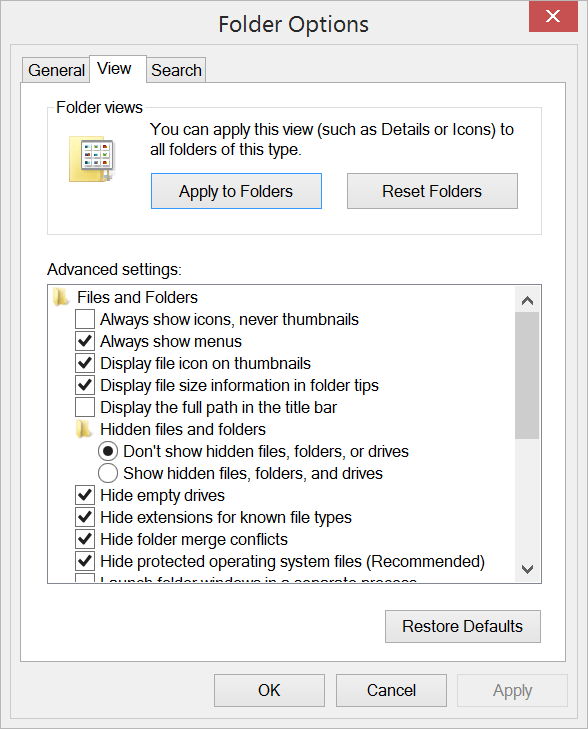Image resolution: width=588 pixels, height=729 pixels.
Task: Click the Hidden files and folders icon
Action: point(84,429)
